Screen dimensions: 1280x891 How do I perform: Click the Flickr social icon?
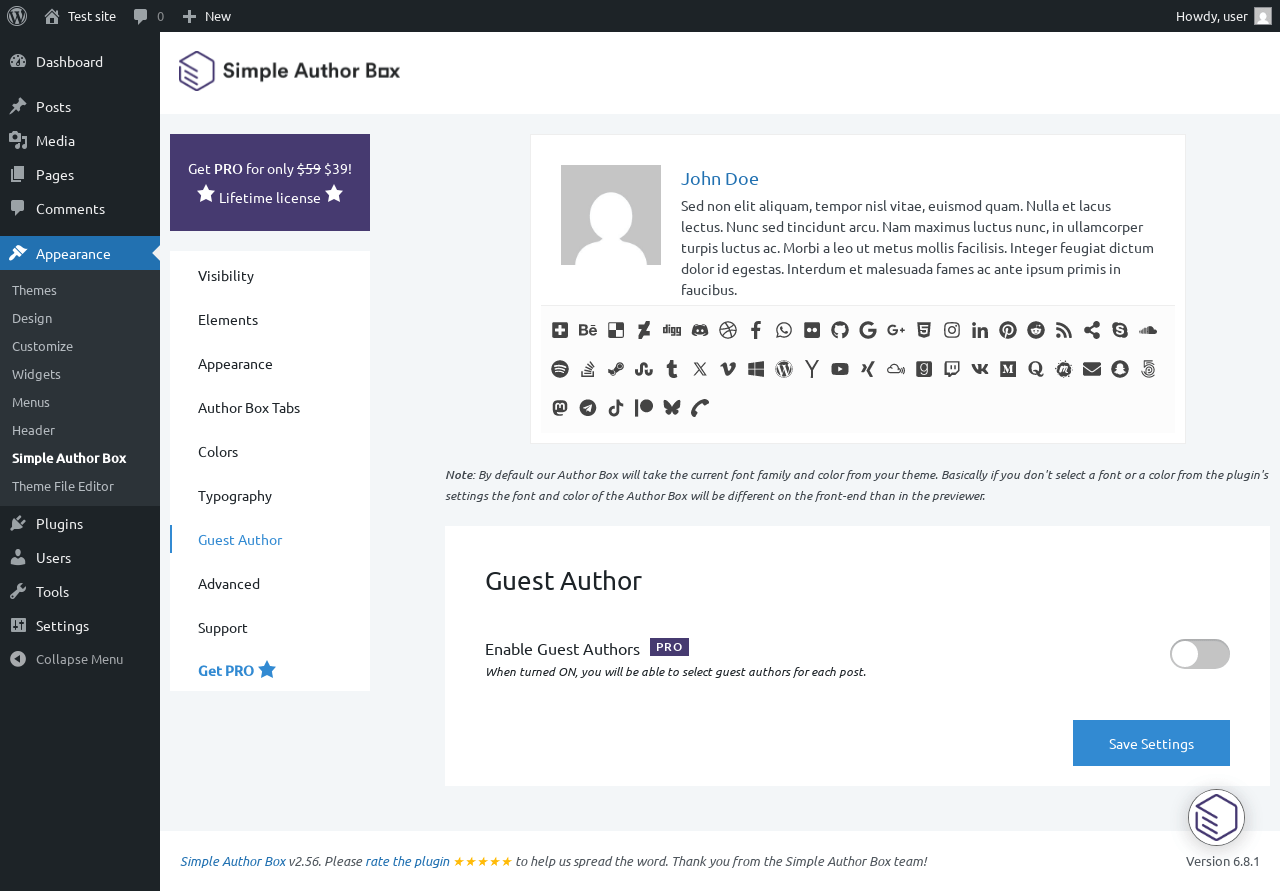click(x=812, y=330)
